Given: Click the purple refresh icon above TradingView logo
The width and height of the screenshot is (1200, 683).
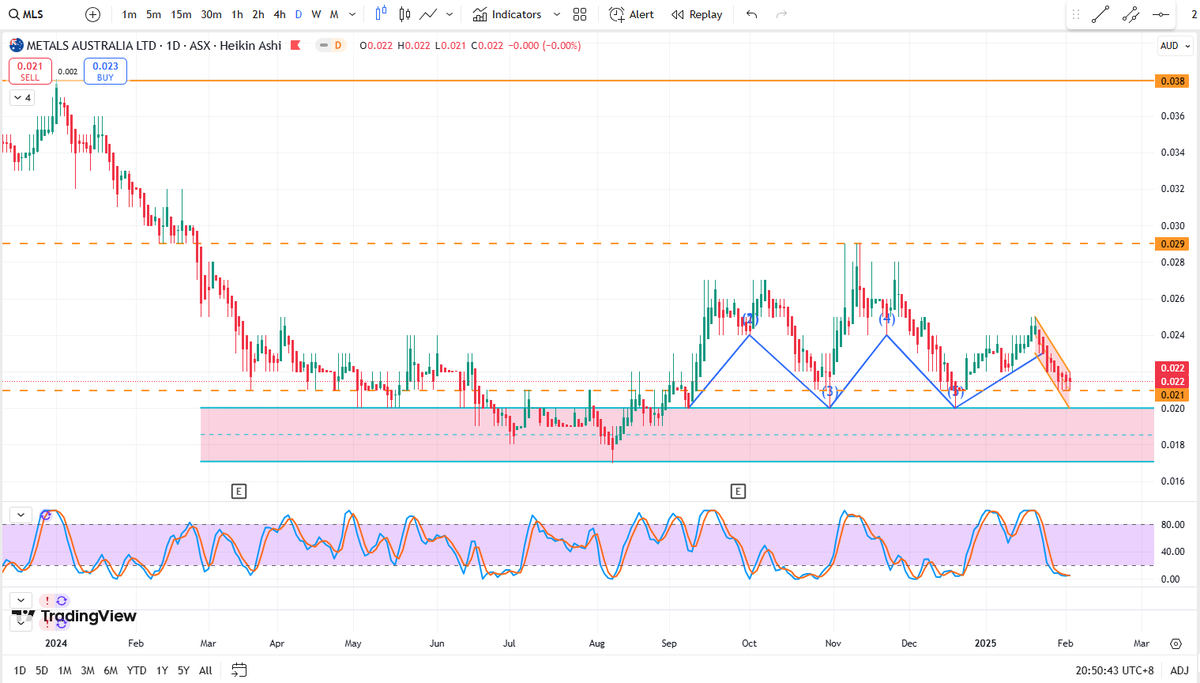Looking at the screenshot, I should coord(61,600).
